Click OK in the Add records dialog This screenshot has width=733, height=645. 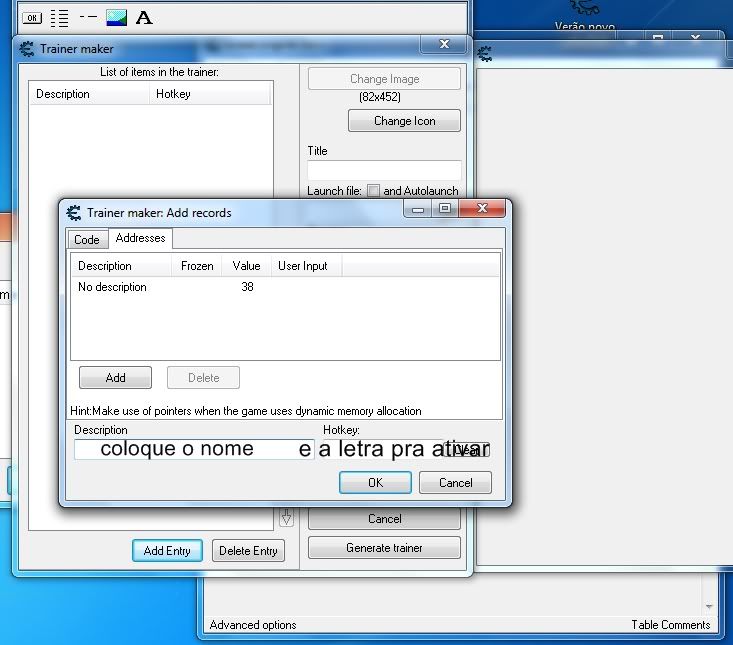coord(375,482)
